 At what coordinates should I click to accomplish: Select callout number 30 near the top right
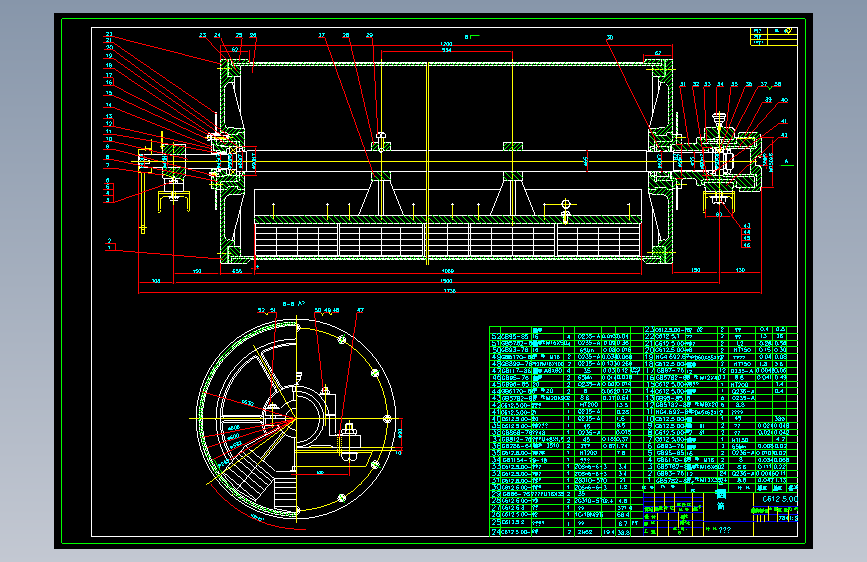point(609,38)
